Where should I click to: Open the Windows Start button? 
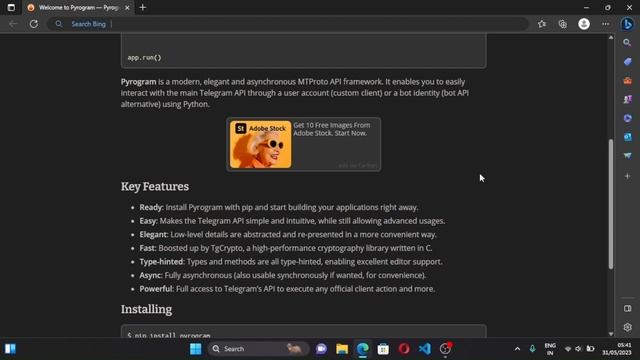(x=196, y=349)
